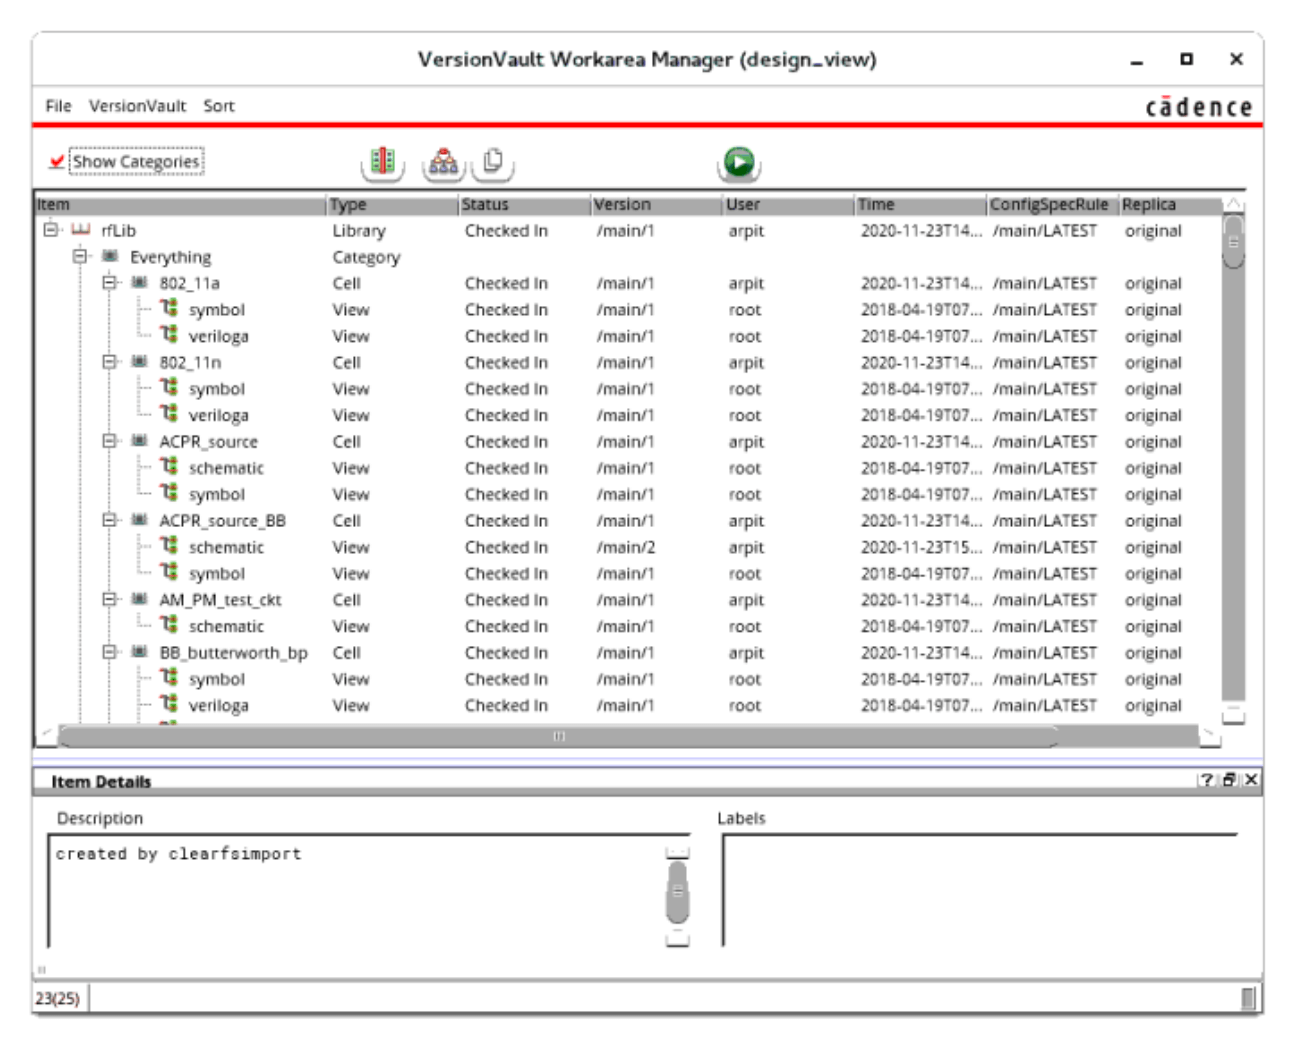The height and width of the screenshot is (1046, 1290).
Task: Collapse the BB_butterworth_bp cell
Action: point(109,652)
